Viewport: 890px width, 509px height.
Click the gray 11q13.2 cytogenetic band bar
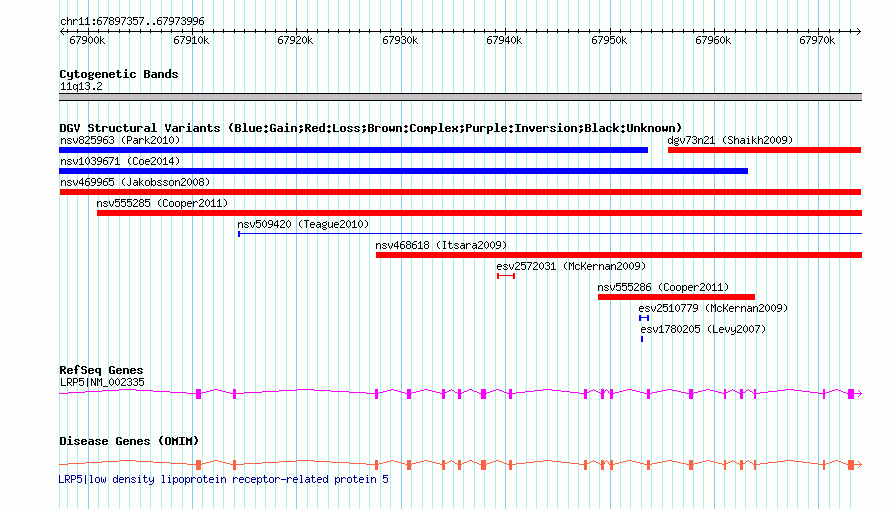click(x=460, y=97)
